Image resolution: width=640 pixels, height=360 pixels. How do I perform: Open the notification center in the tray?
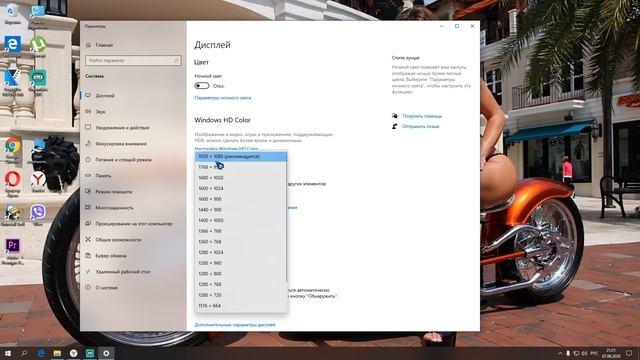629,353
